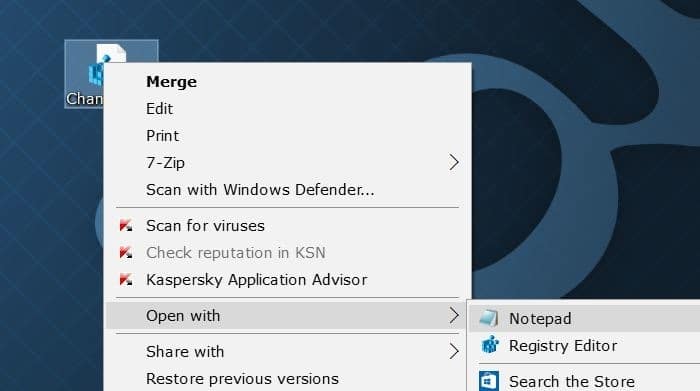This screenshot has height=391, width=700.
Task: Open Kaspersky Application Advisor
Action: click(288, 280)
